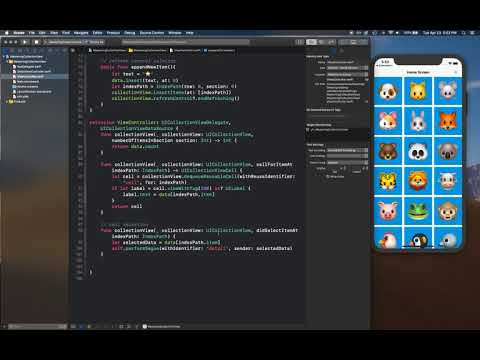The image size is (480, 360).
Task: Collapse the yellow group folder in navigator
Action: [x=7, y=62]
